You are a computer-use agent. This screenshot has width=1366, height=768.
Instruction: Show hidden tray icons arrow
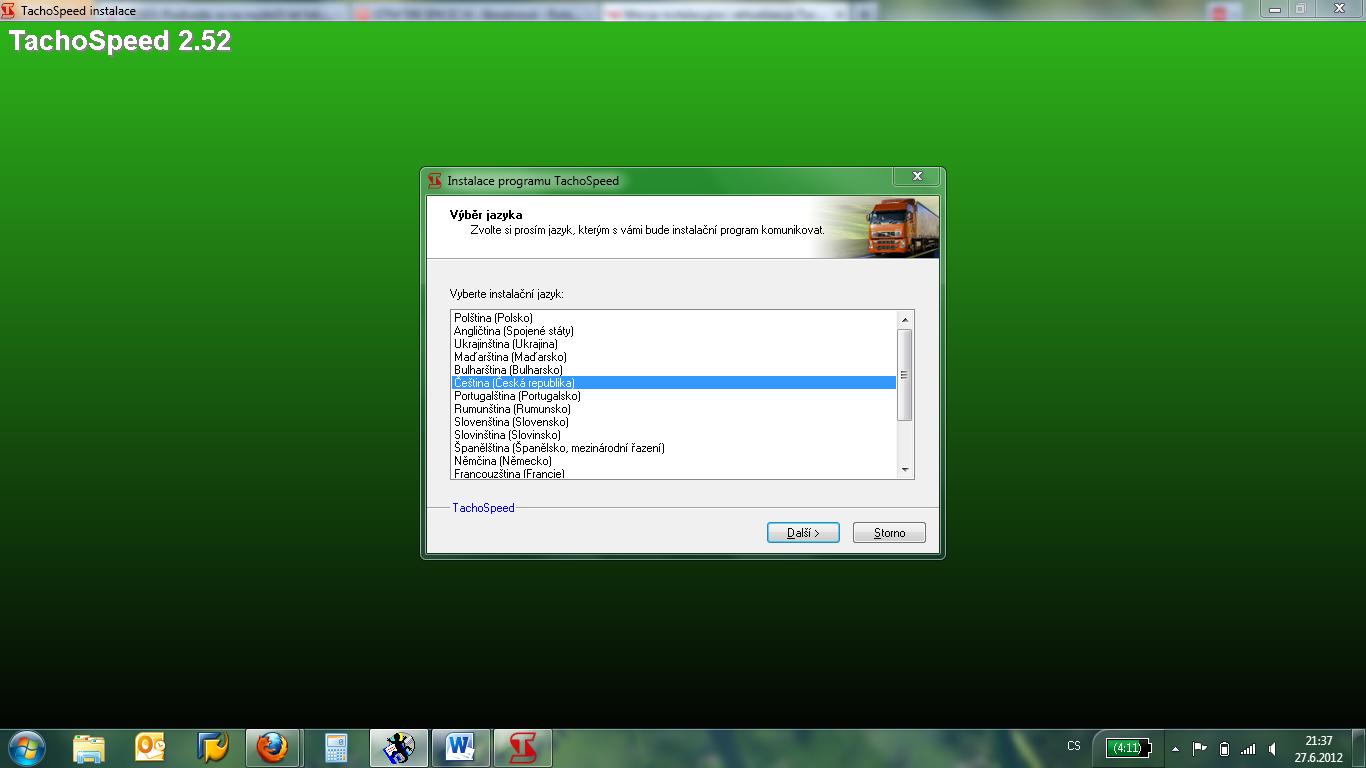point(1175,749)
